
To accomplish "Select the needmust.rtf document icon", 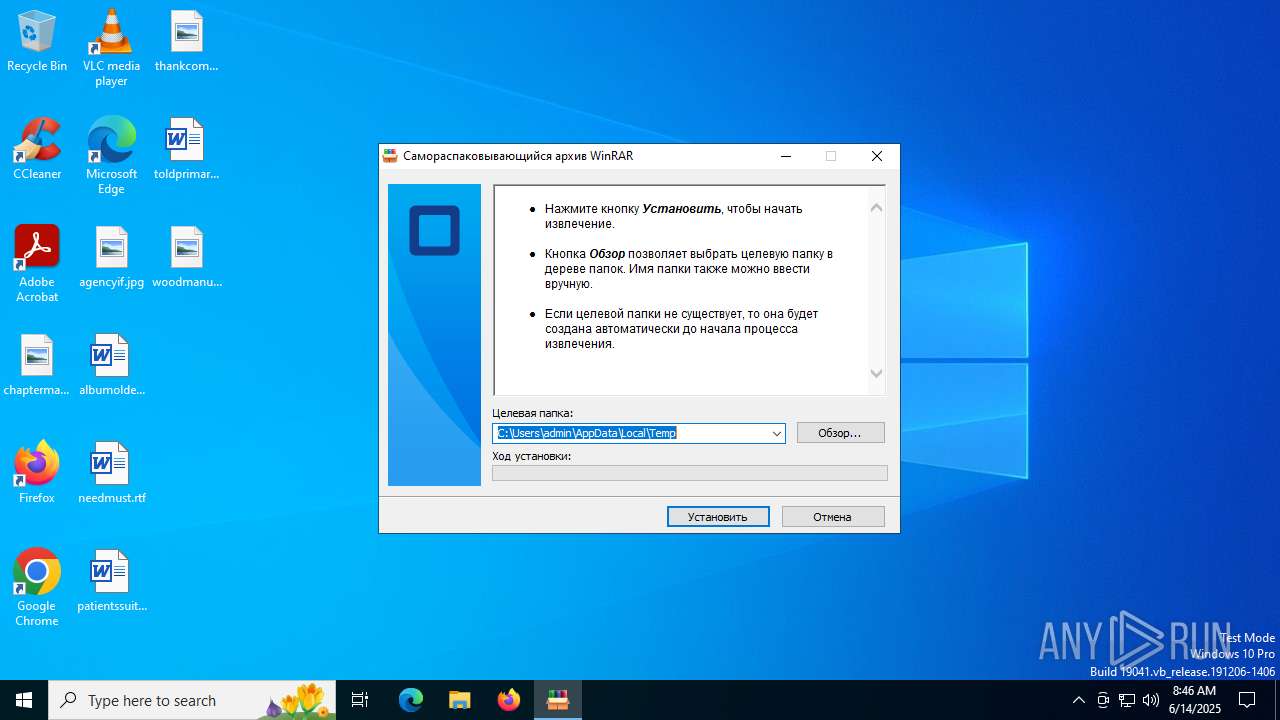I will click(x=111, y=473).
